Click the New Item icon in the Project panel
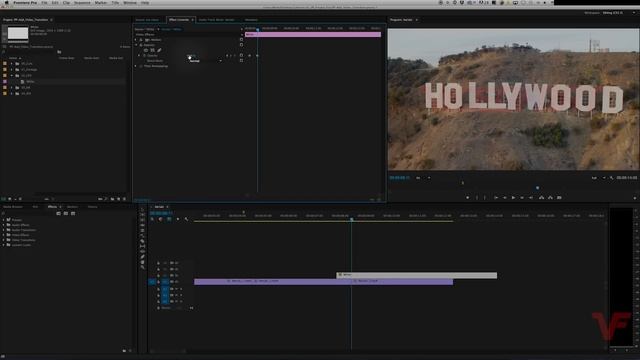The image size is (640, 360). [118, 199]
